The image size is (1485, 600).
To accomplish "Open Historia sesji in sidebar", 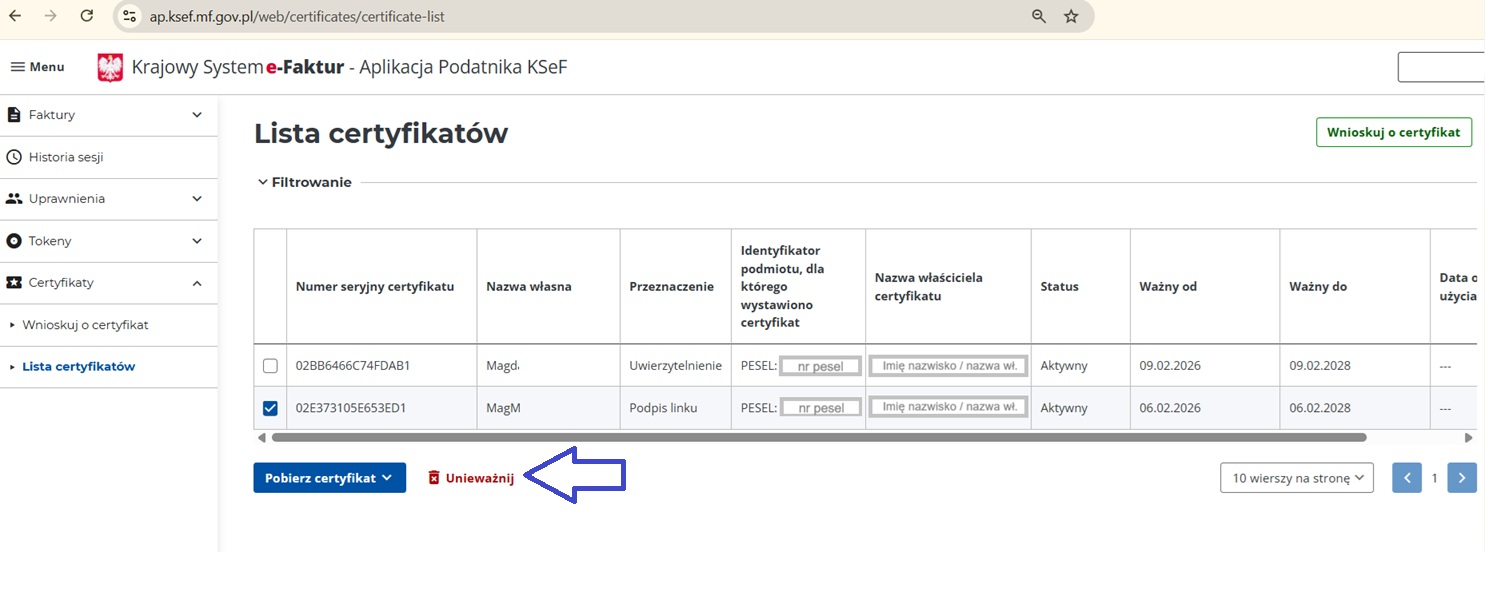I will point(66,157).
